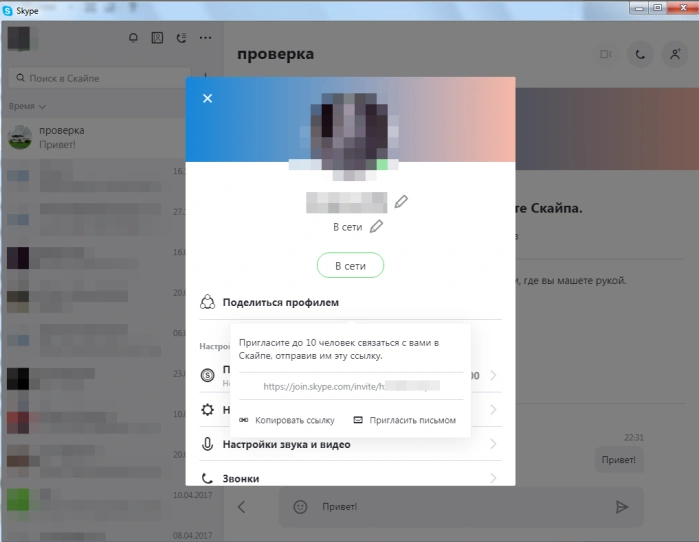
Task: Expand the chevron on the Звонки row
Action: click(493, 478)
